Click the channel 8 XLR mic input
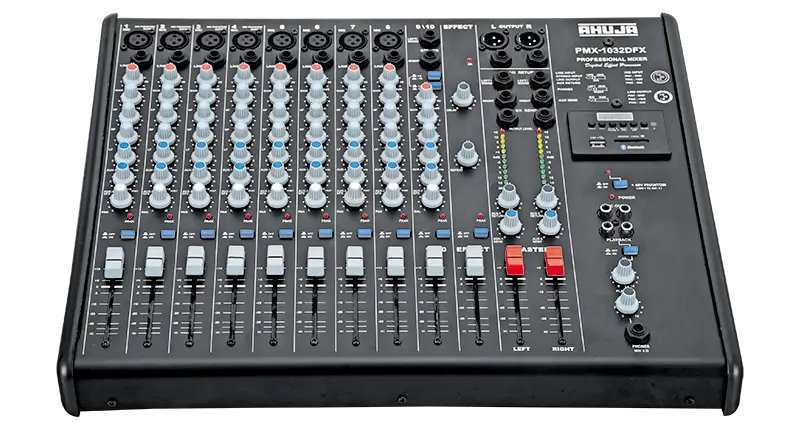This screenshot has height=437, width=800. pos(389,40)
